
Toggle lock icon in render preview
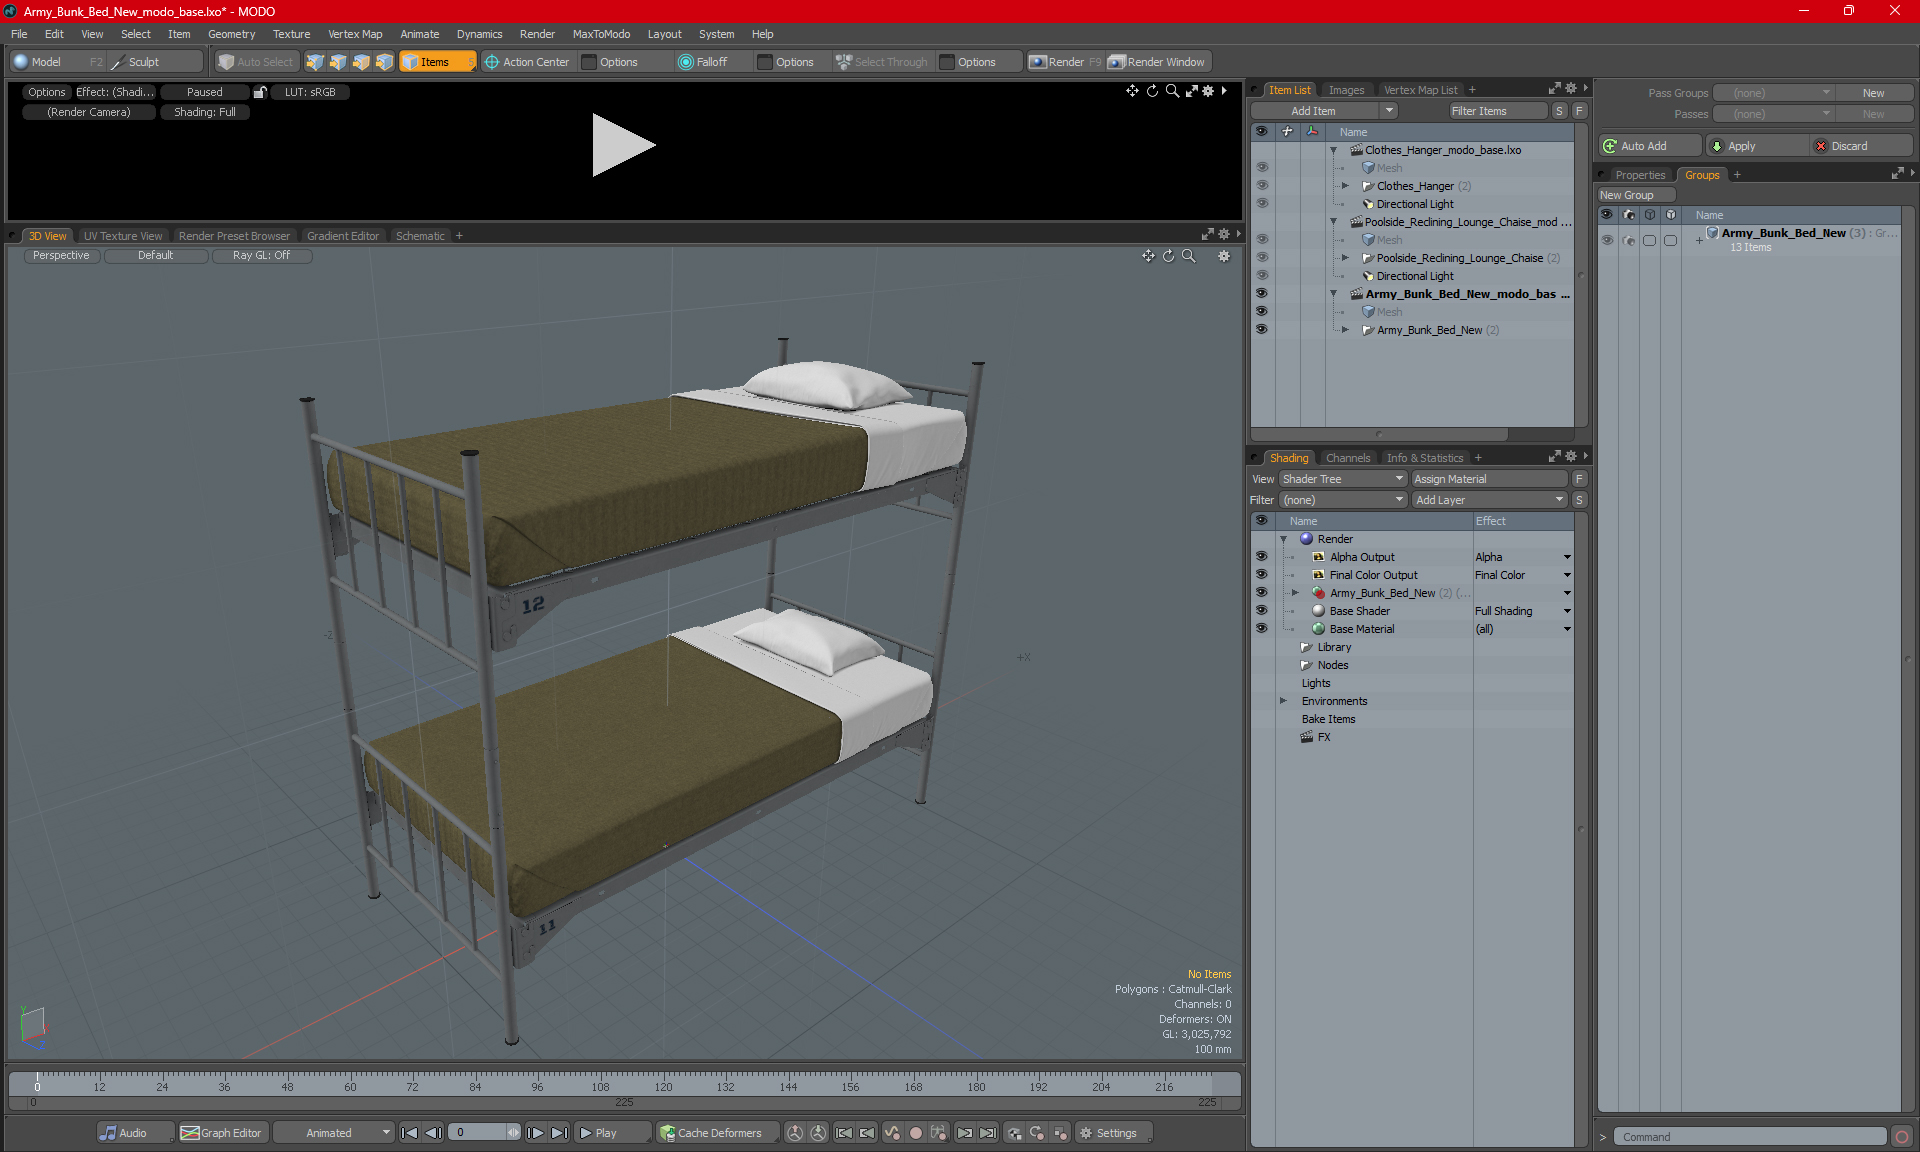[260, 92]
